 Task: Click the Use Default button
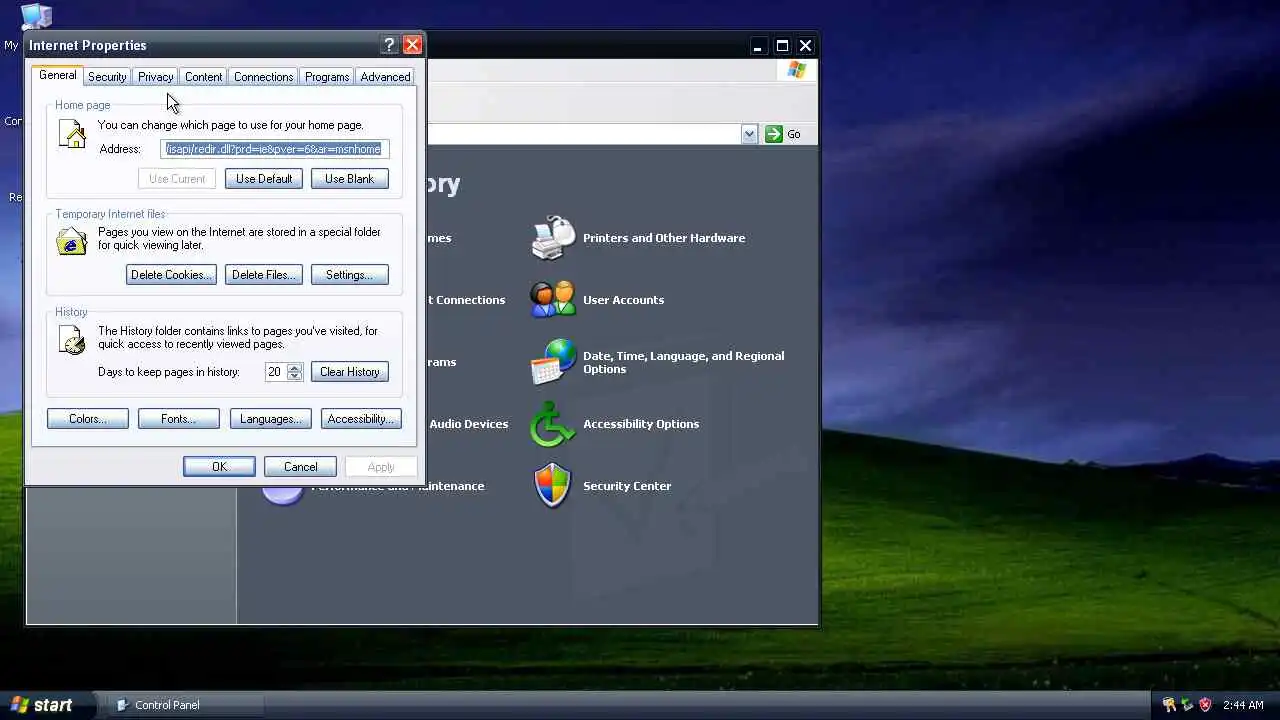[x=264, y=179]
